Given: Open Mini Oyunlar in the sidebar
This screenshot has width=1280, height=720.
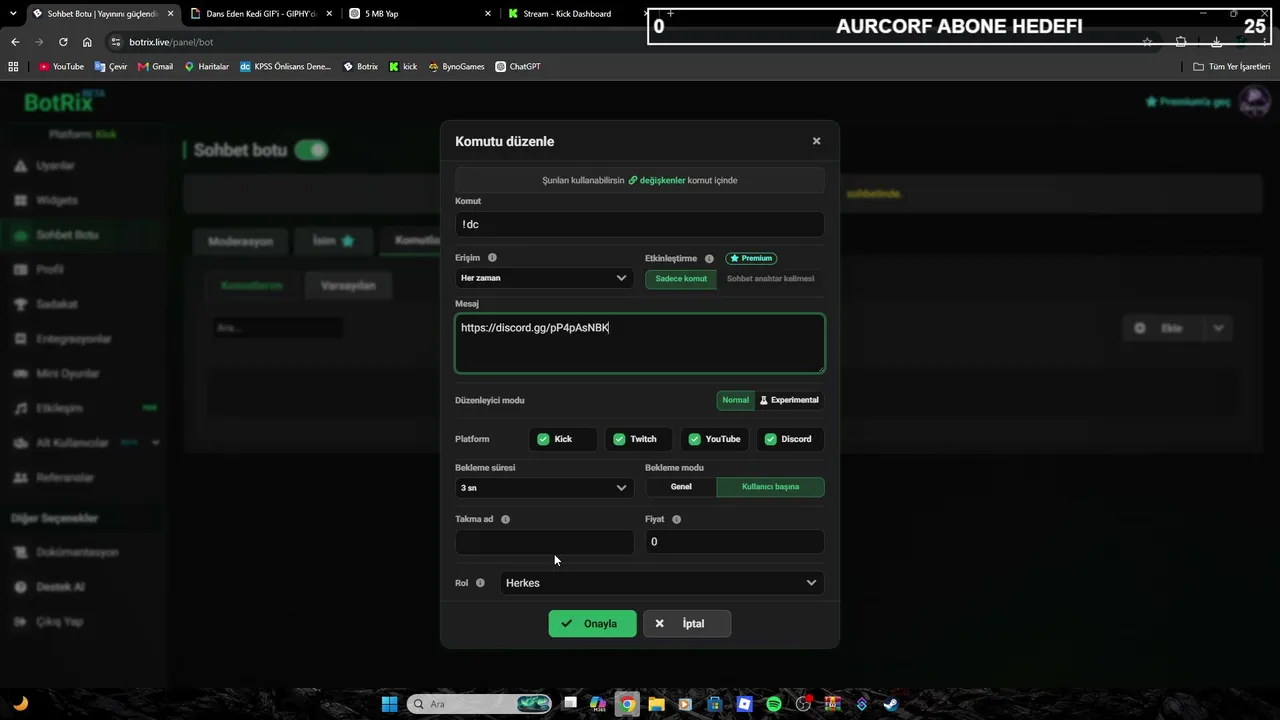Looking at the screenshot, I should coord(68,374).
